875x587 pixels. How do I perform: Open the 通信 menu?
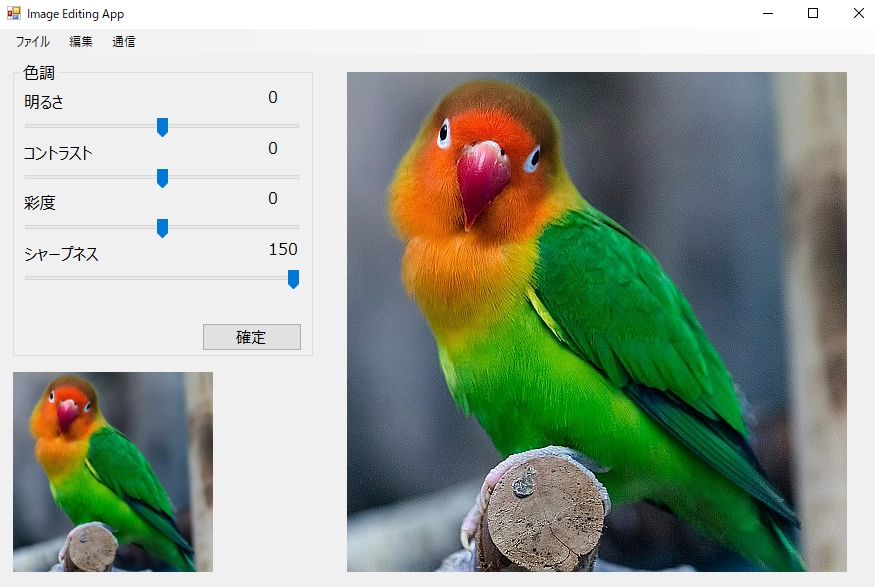[123, 42]
